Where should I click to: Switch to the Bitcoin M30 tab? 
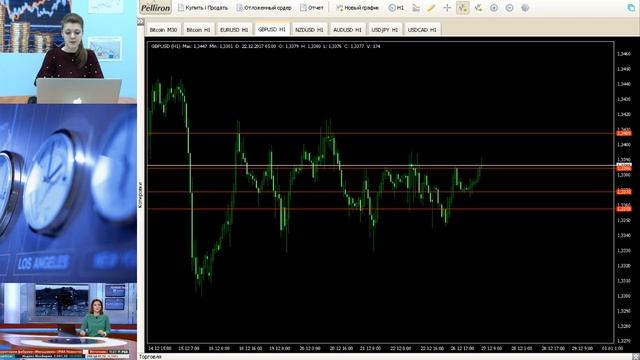[163, 30]
